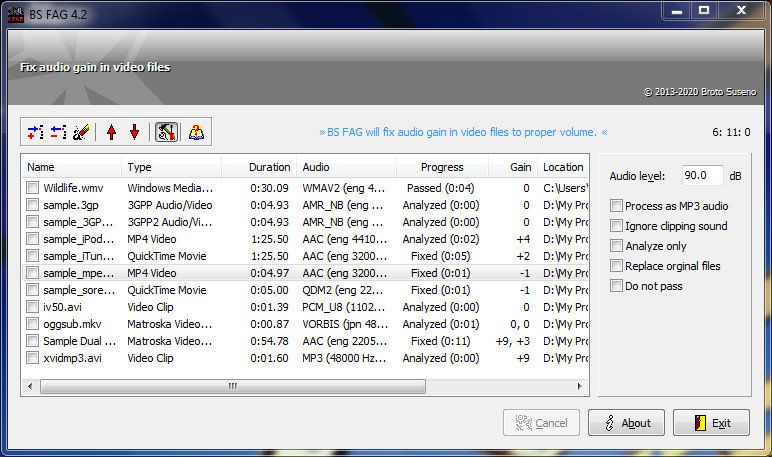Sort list by Duration column header

coord(259,167)
